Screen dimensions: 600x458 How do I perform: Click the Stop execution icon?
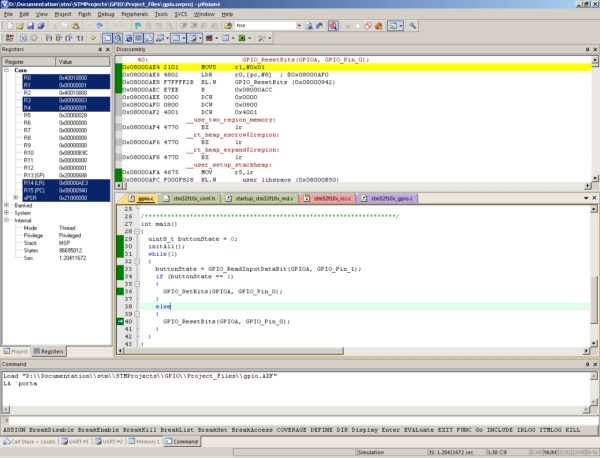pyautogui.click(x=34, y=38)
